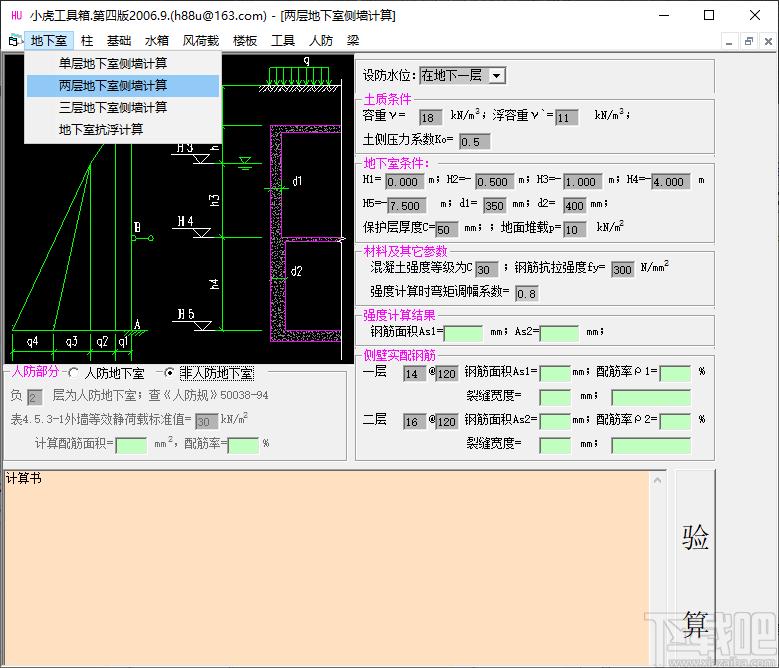
Task: Close the inner child window
Action: click(768, 41)
